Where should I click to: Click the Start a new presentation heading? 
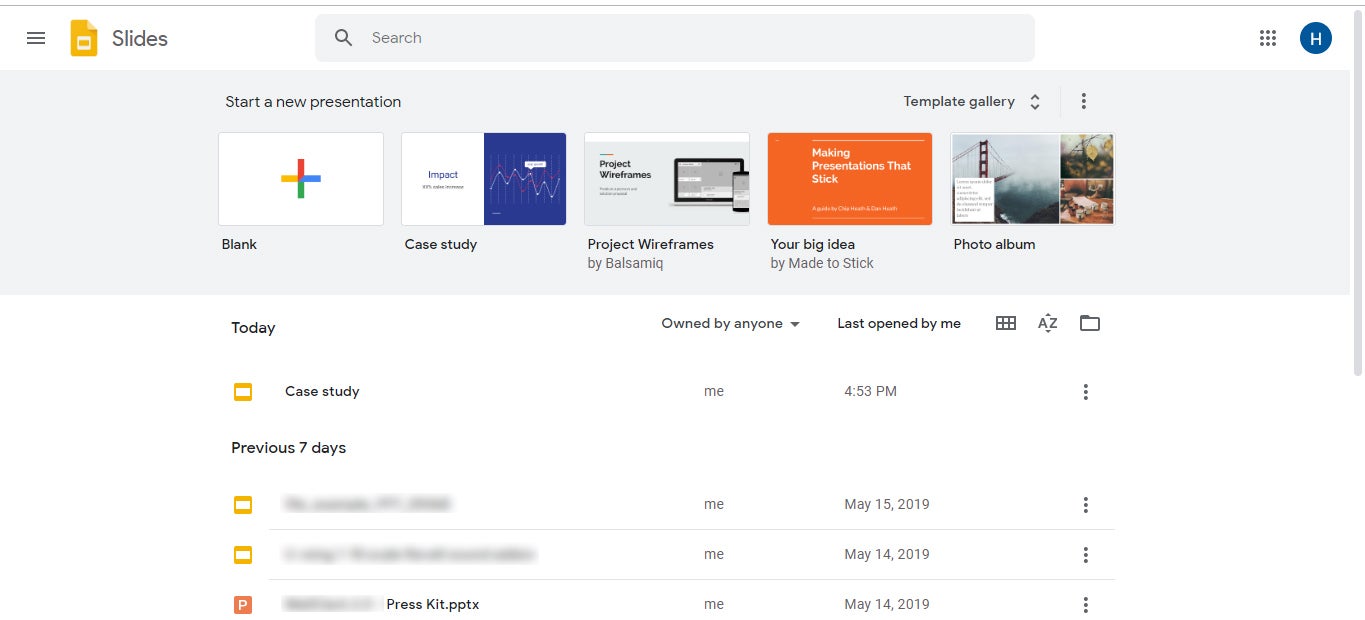313,102
